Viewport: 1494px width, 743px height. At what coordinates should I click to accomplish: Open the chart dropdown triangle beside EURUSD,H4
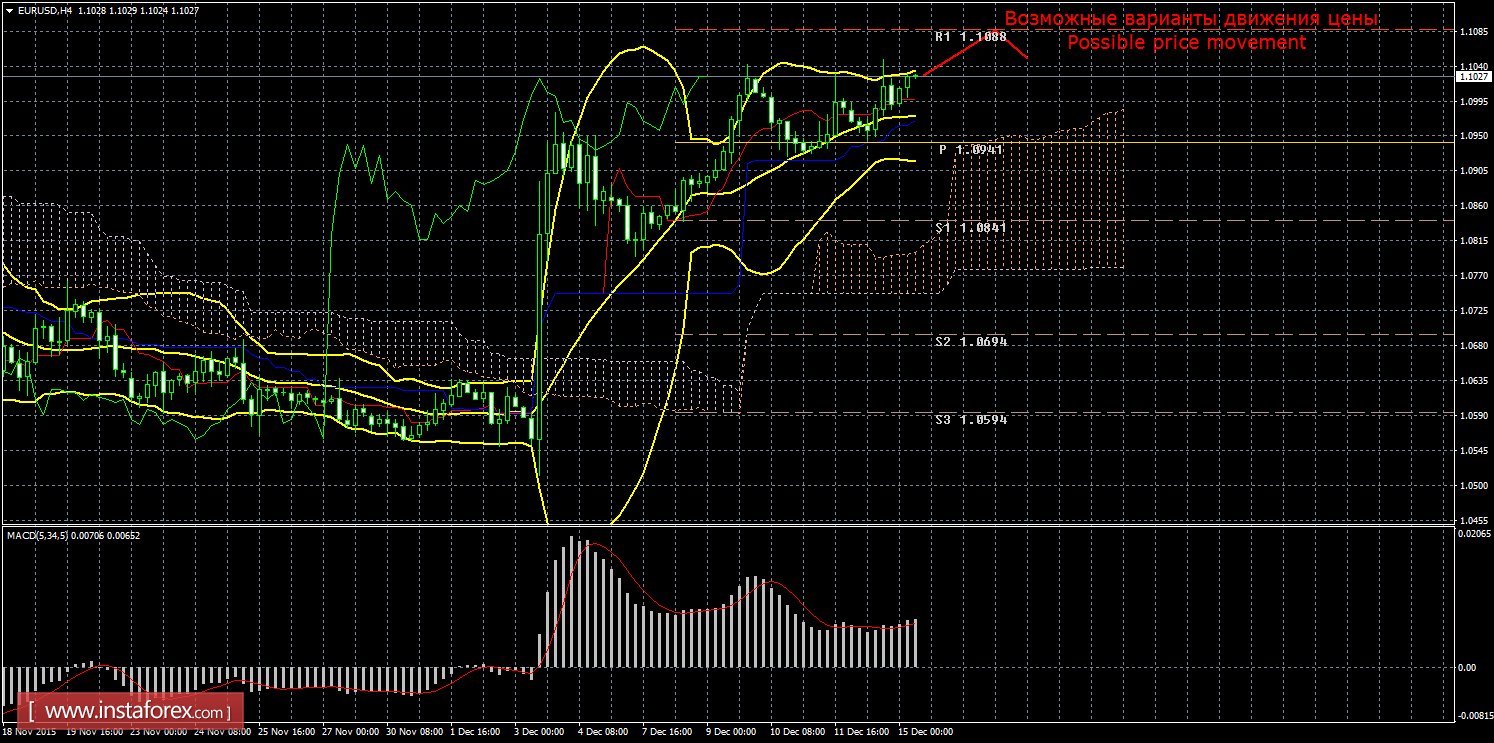pos(8,9)
